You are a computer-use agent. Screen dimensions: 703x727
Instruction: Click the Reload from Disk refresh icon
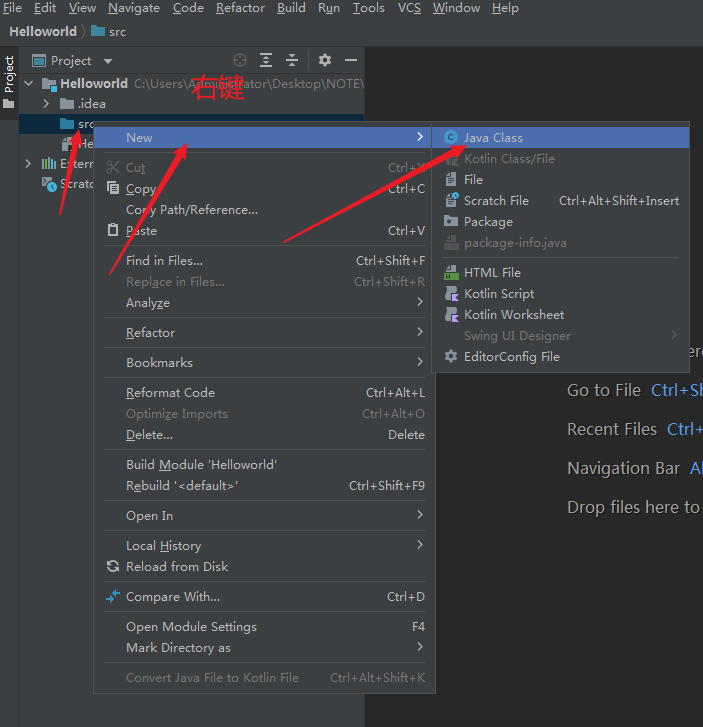(113, 566)
